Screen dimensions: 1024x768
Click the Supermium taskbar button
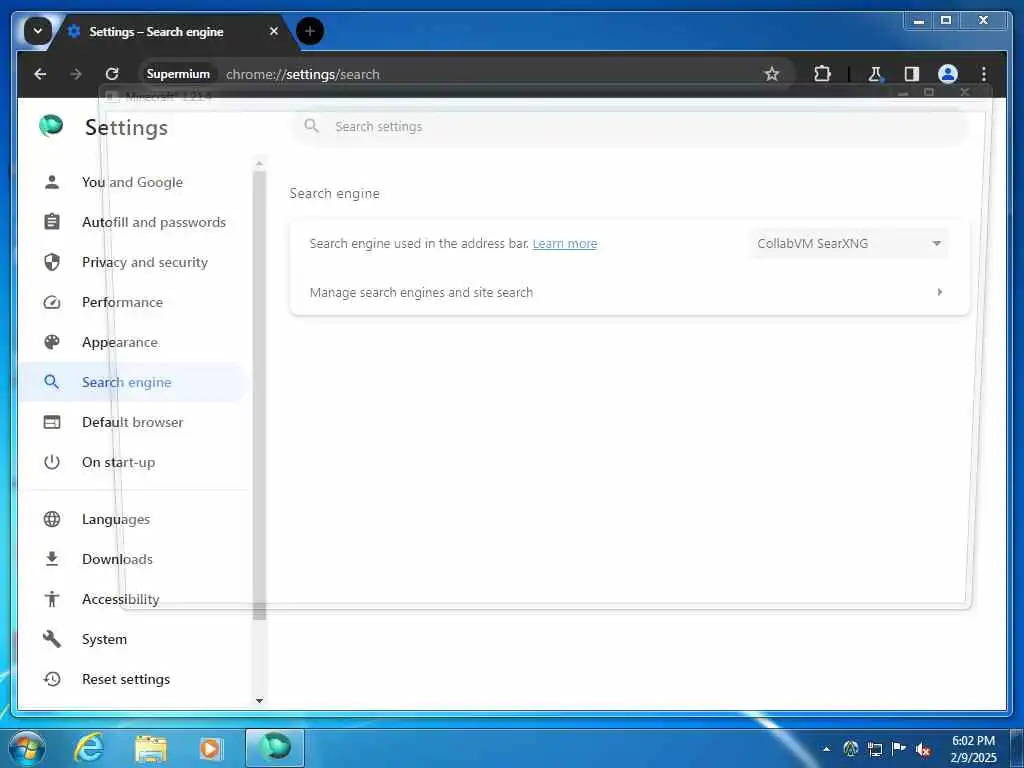(x=274, y=748)
